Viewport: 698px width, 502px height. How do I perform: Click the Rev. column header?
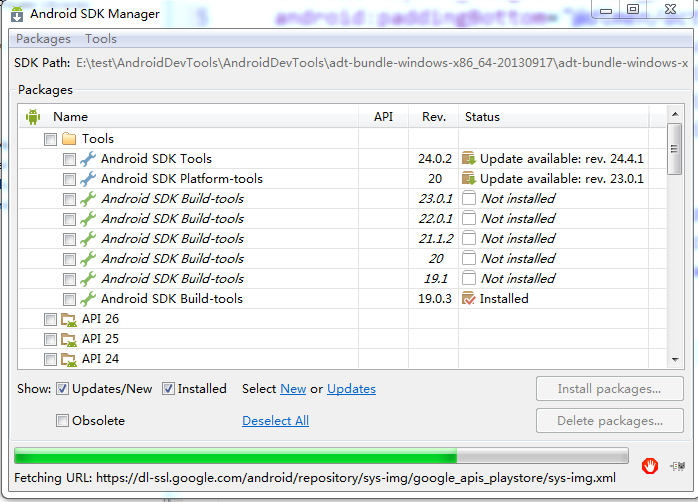434,117
